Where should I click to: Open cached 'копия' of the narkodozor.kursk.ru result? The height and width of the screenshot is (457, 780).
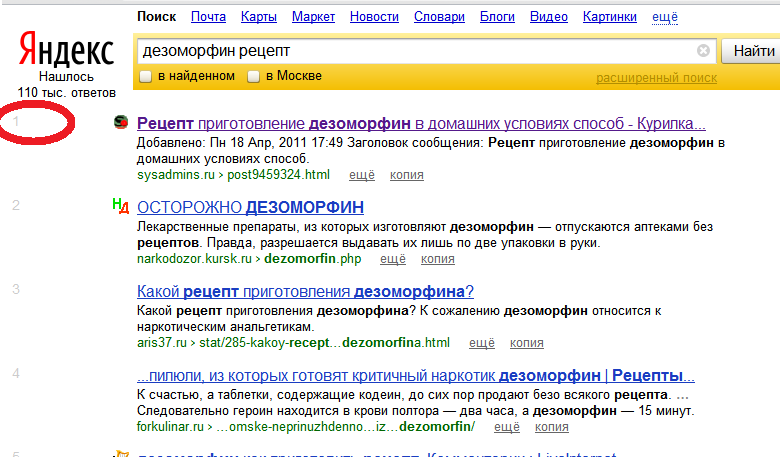click(x=437, y=259)
